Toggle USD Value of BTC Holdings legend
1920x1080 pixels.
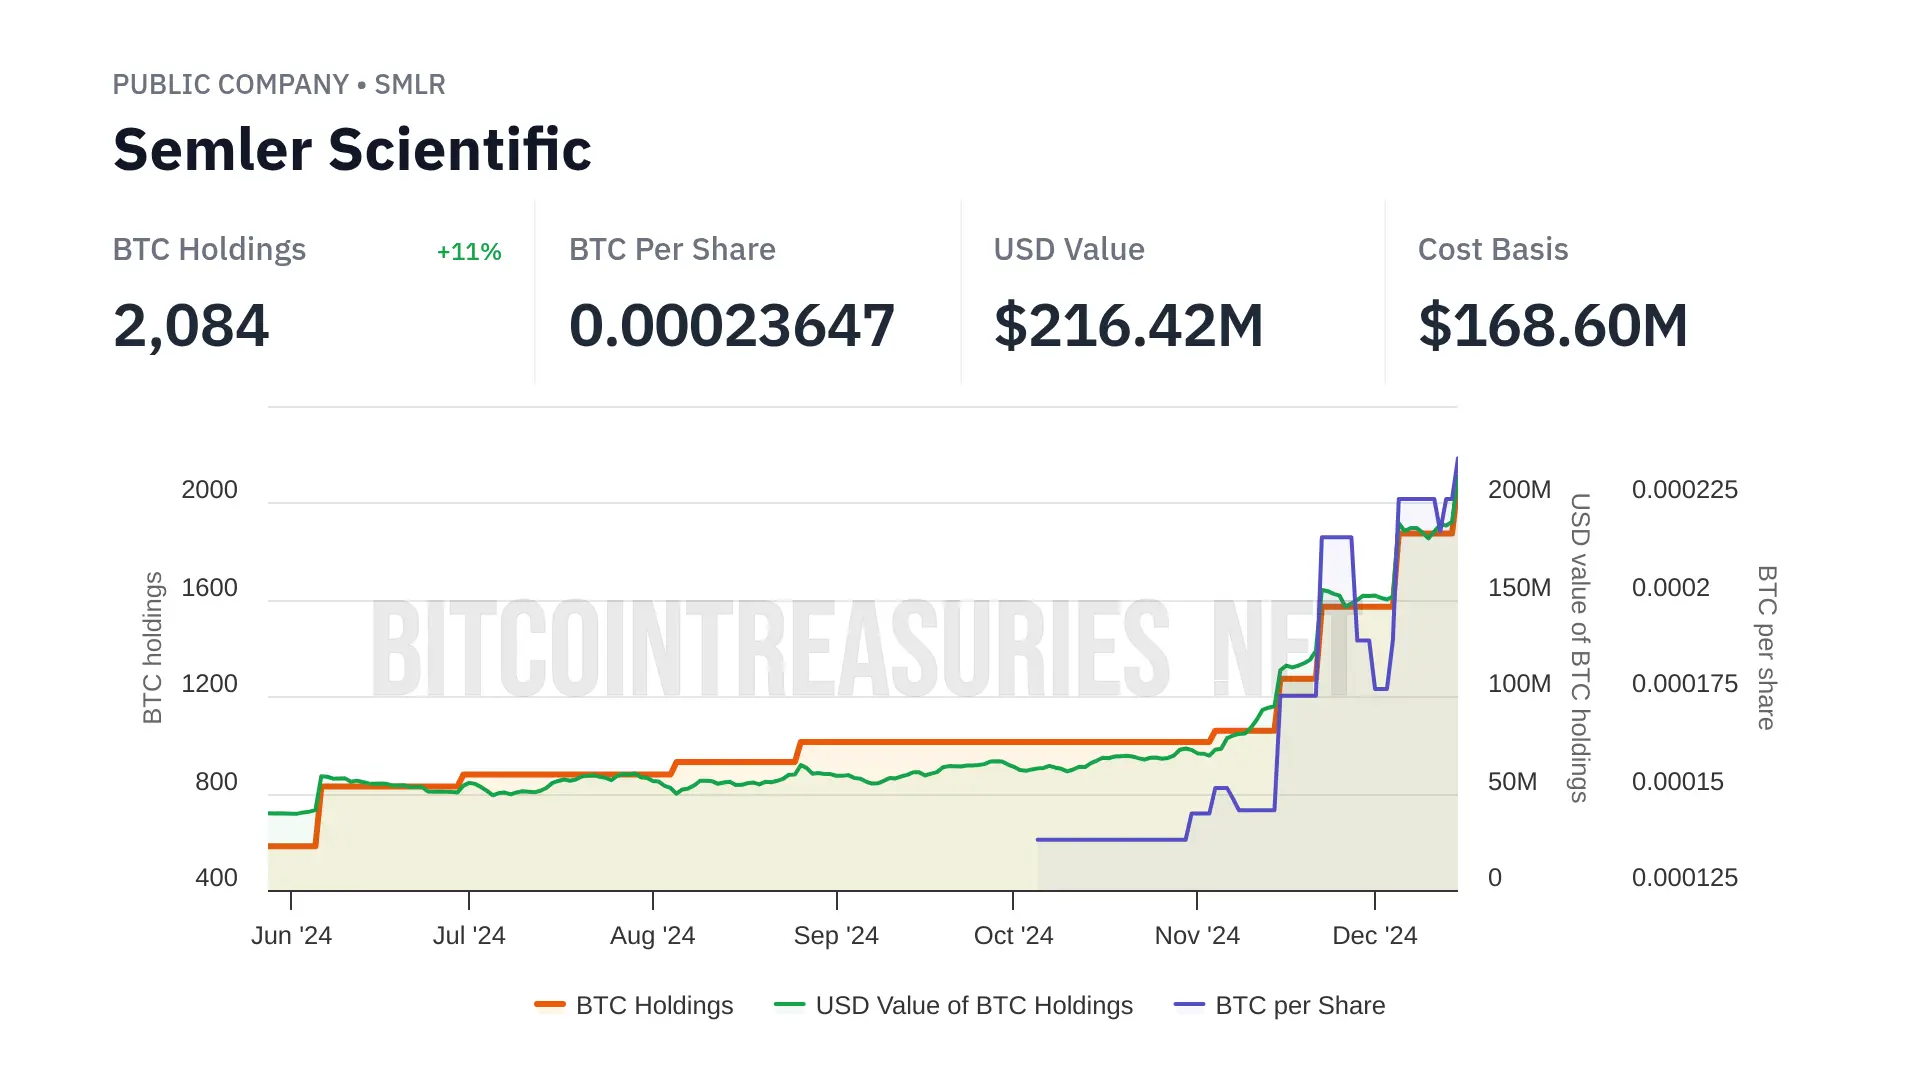coord(973,1005)
